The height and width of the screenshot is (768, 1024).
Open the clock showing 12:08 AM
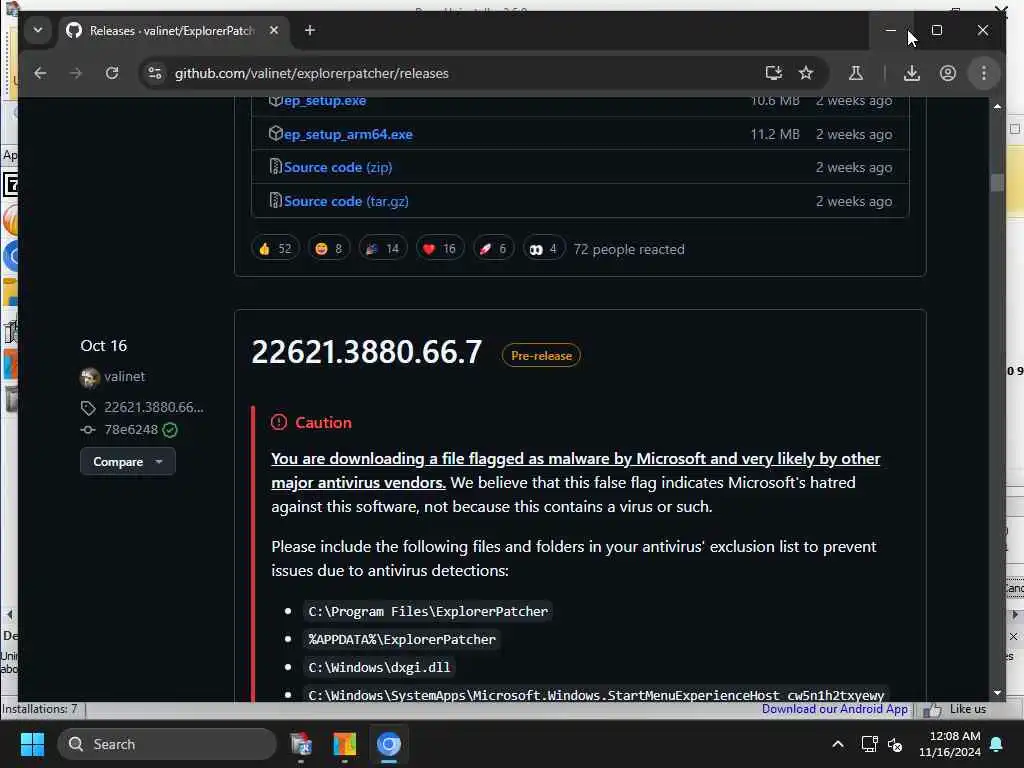click(x=950, y=744)
